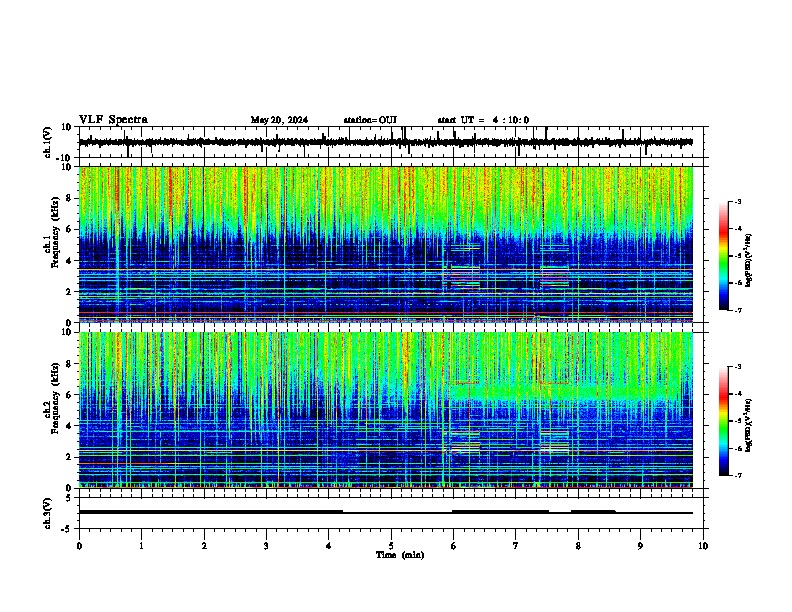
Task: Click the ch.3 signal trace
Action: [386, 512]
